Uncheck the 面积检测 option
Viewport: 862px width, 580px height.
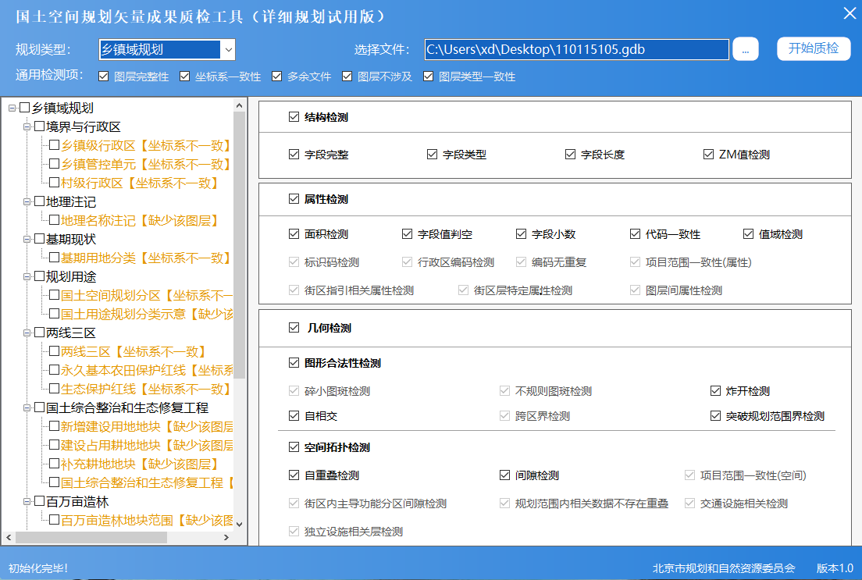pyautogui.click(x=294, y=234)
